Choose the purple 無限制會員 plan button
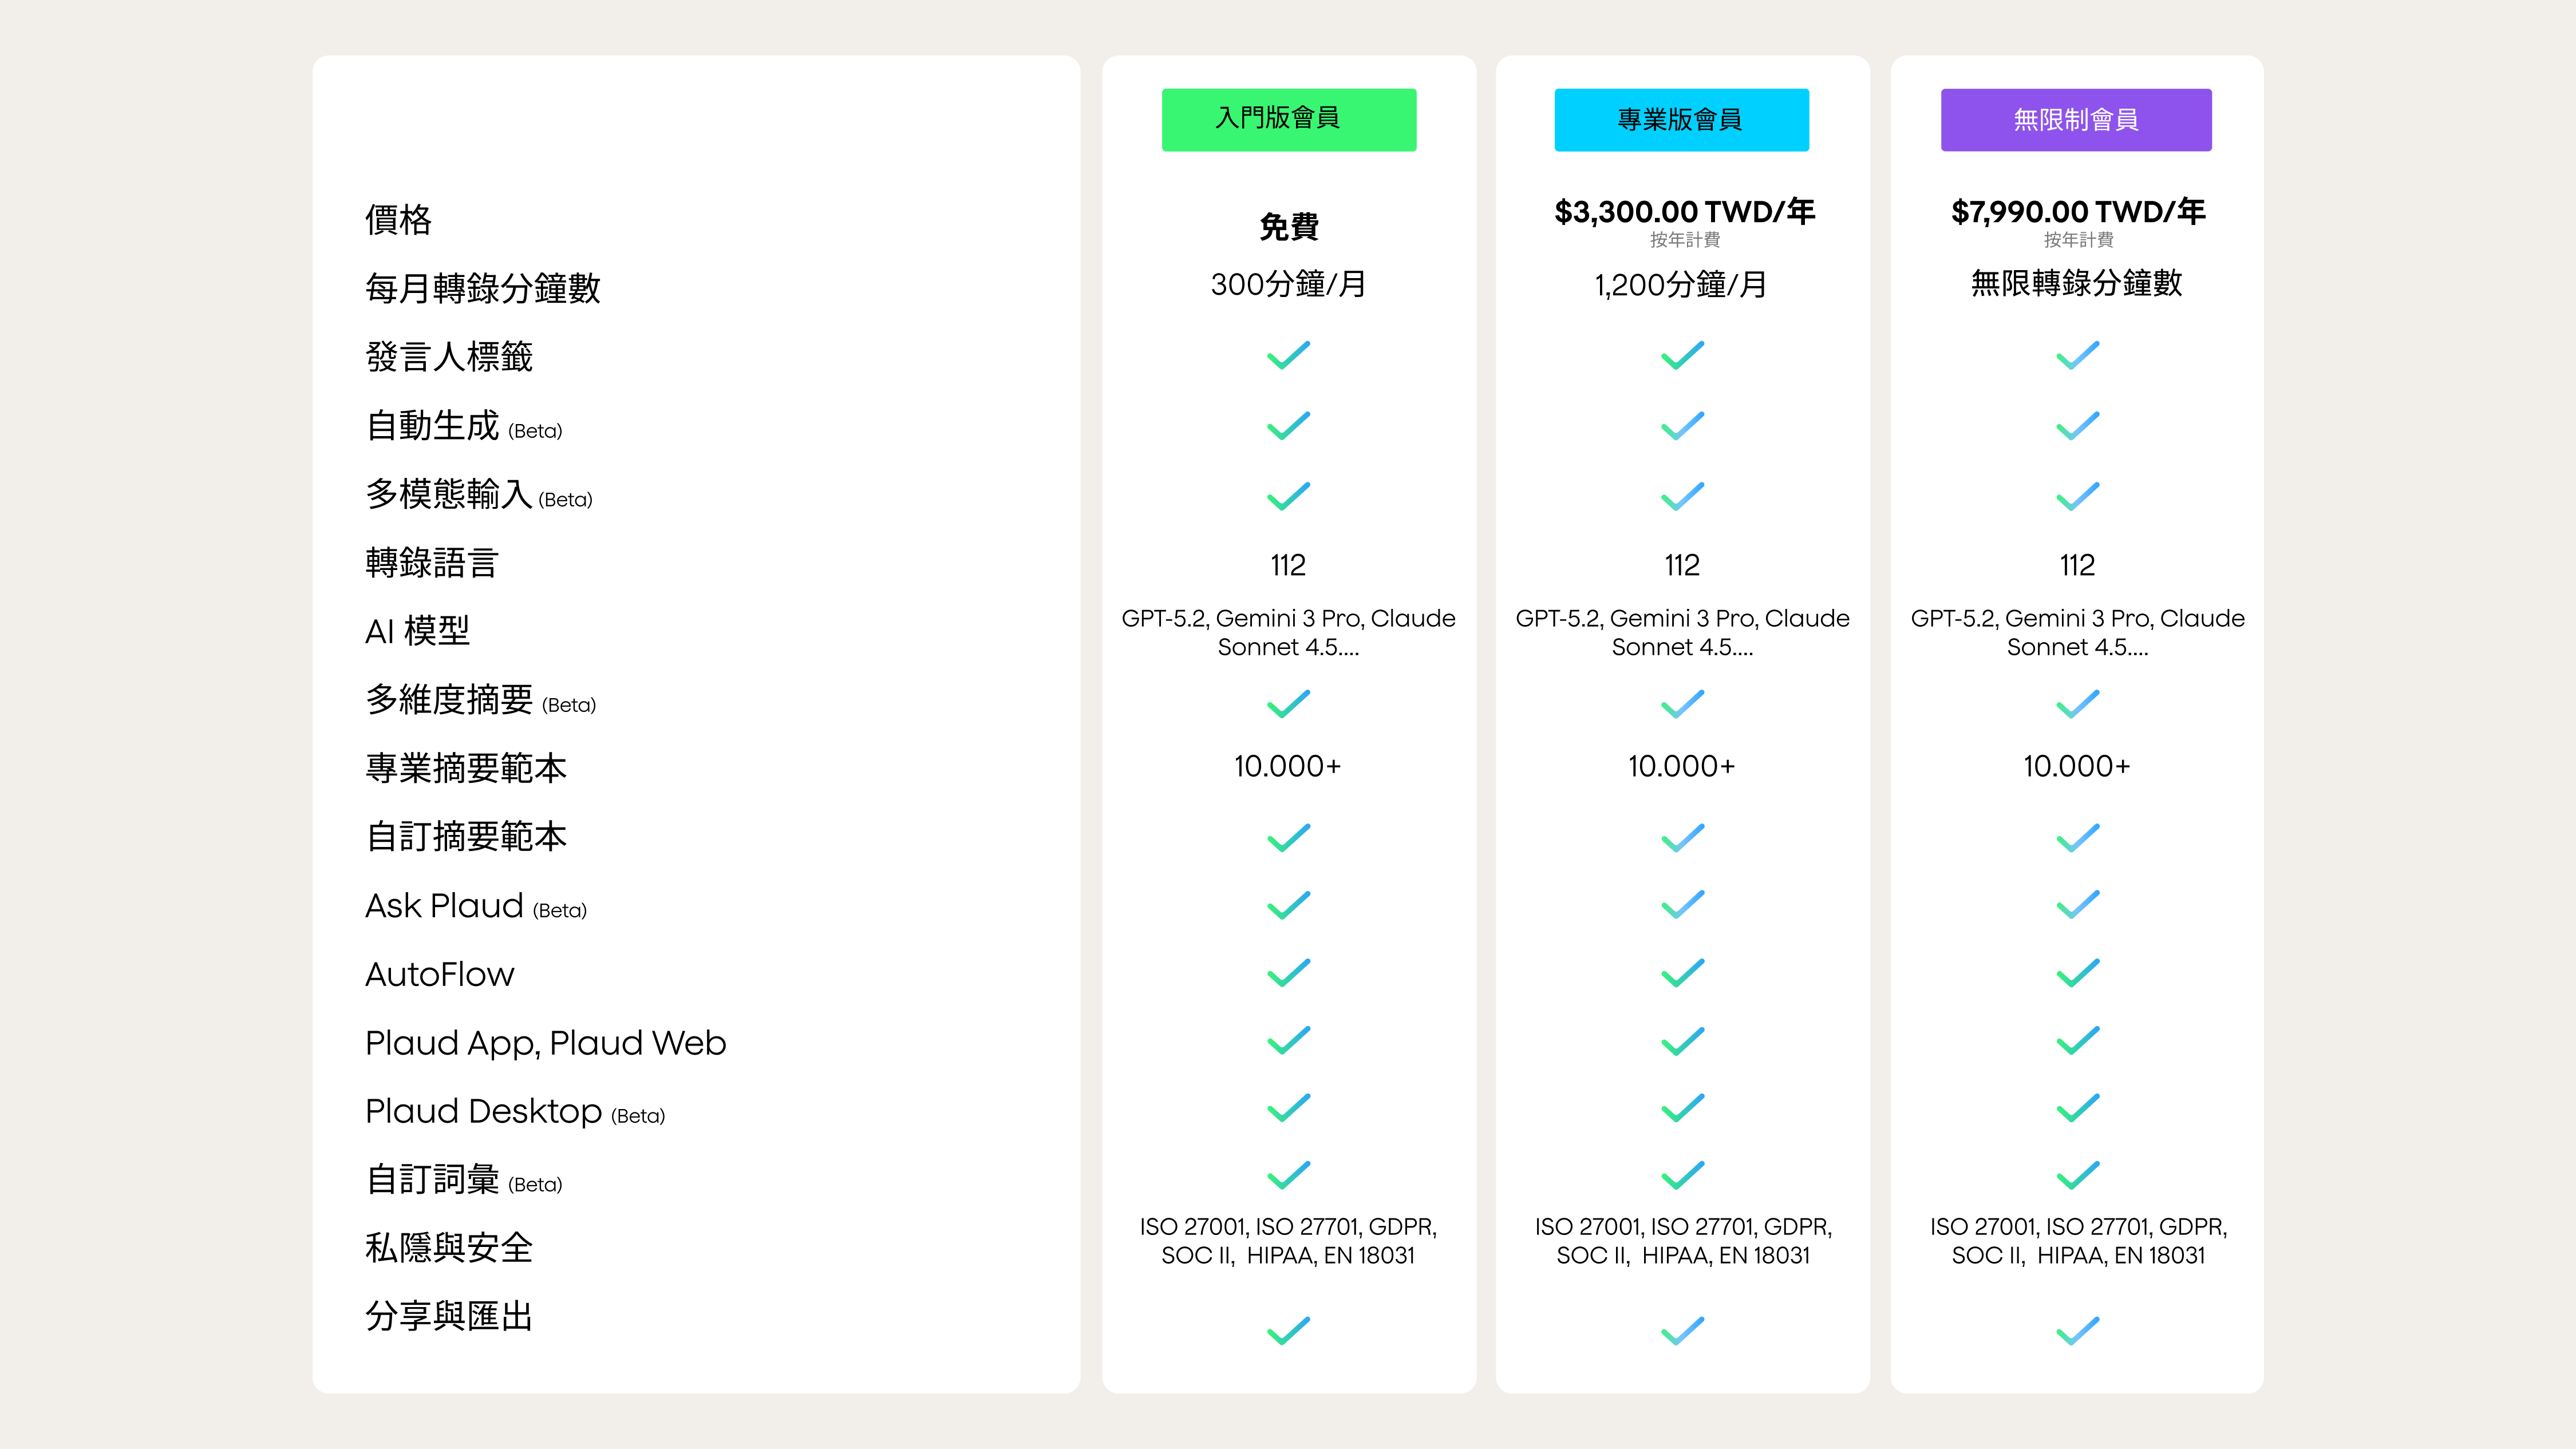This screenshot has height=1449, width=2576. [x=2076, y=120]
